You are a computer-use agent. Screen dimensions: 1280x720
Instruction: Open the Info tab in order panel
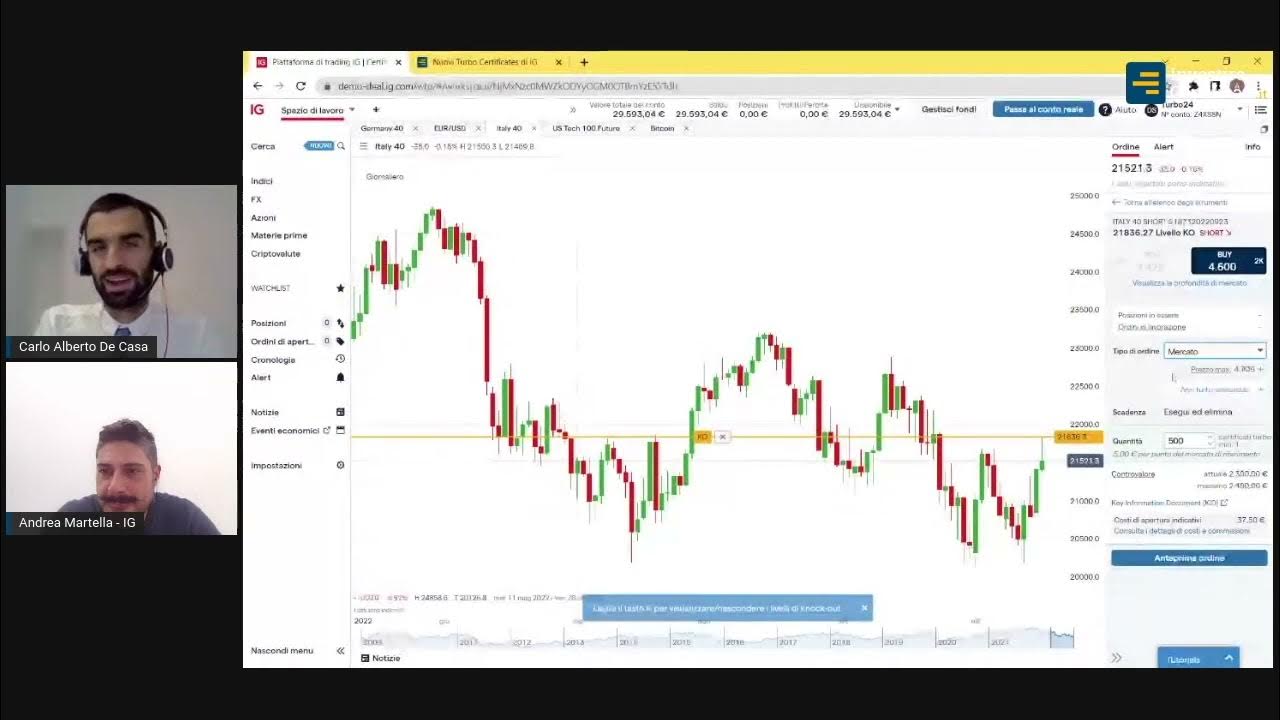1252,147
